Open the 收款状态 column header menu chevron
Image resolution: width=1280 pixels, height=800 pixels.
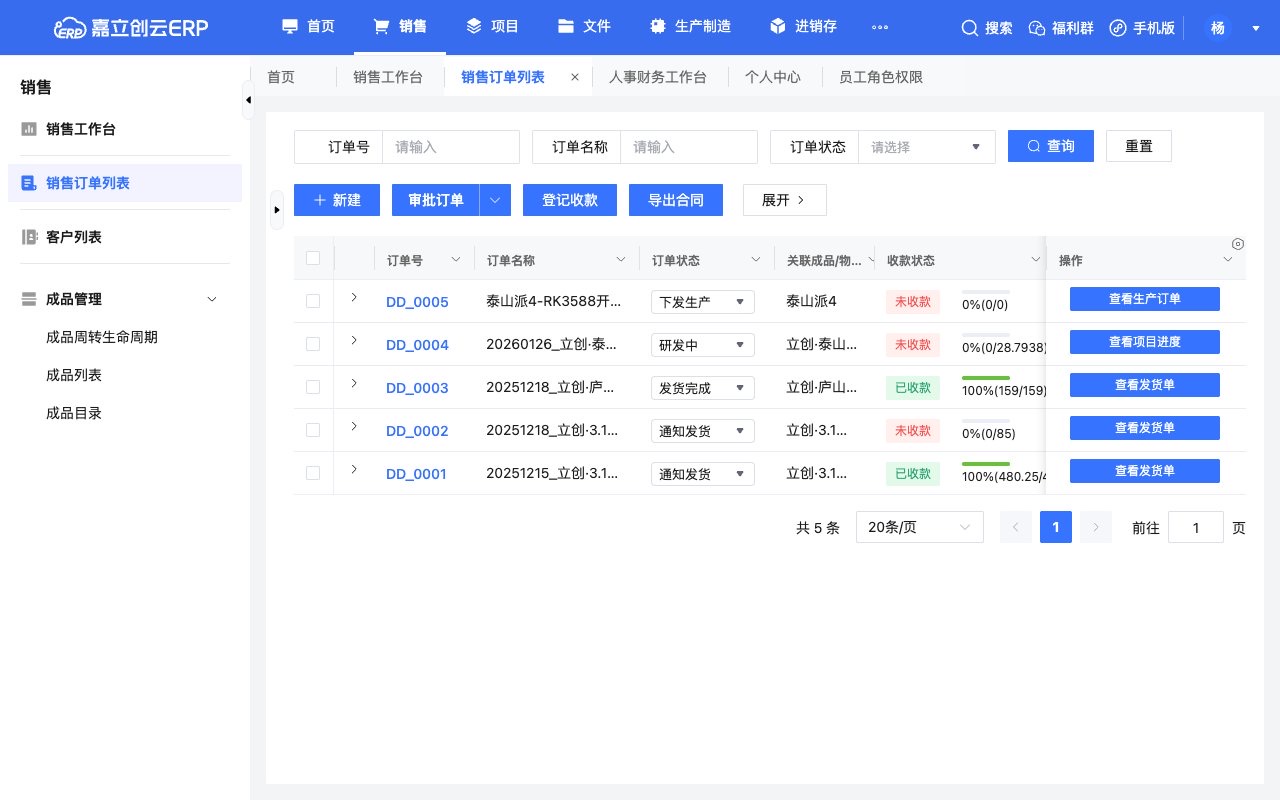pyautogui.click(x=1036, y=259)
